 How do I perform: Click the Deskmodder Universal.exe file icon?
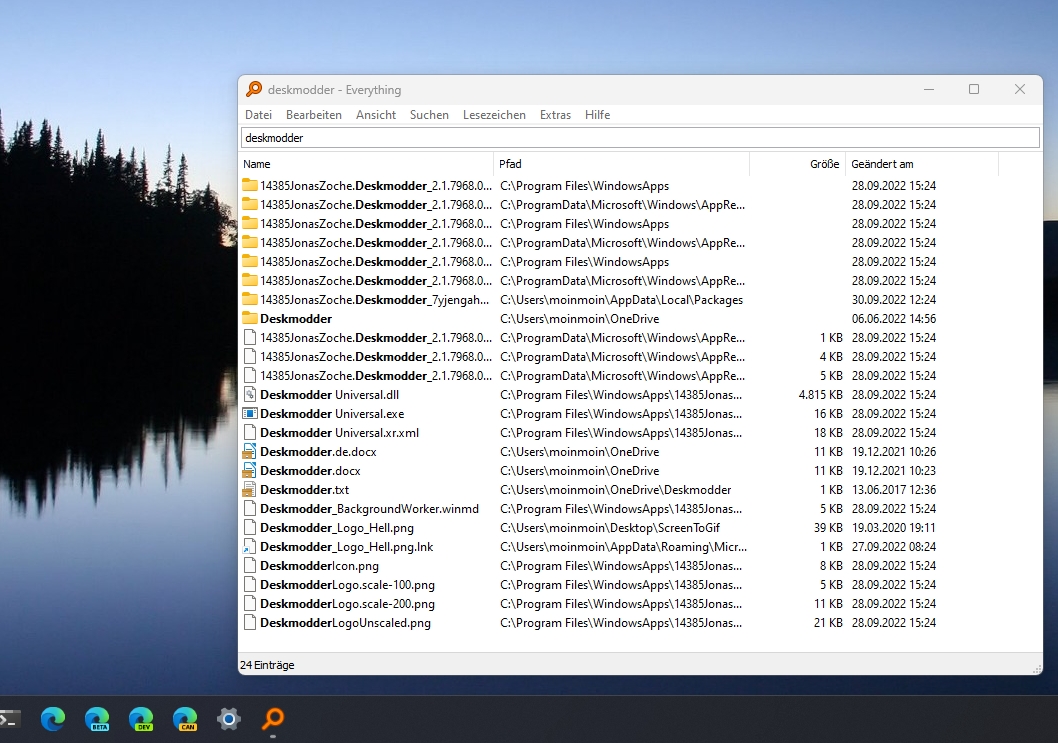click(250, 414)
